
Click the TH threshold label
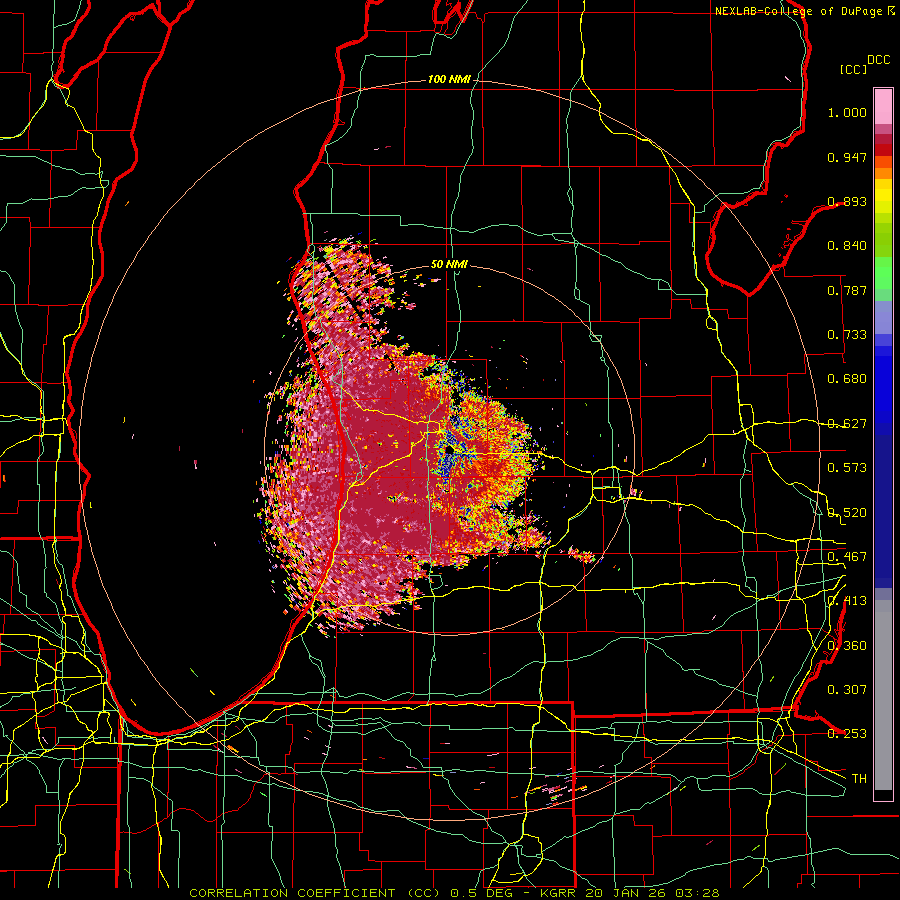click(859, 779)
